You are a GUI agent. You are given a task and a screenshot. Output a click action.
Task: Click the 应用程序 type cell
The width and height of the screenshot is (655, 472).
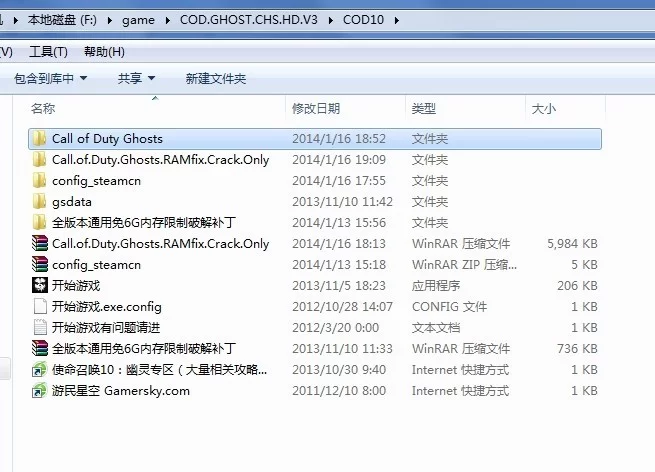tap(436, 286)
